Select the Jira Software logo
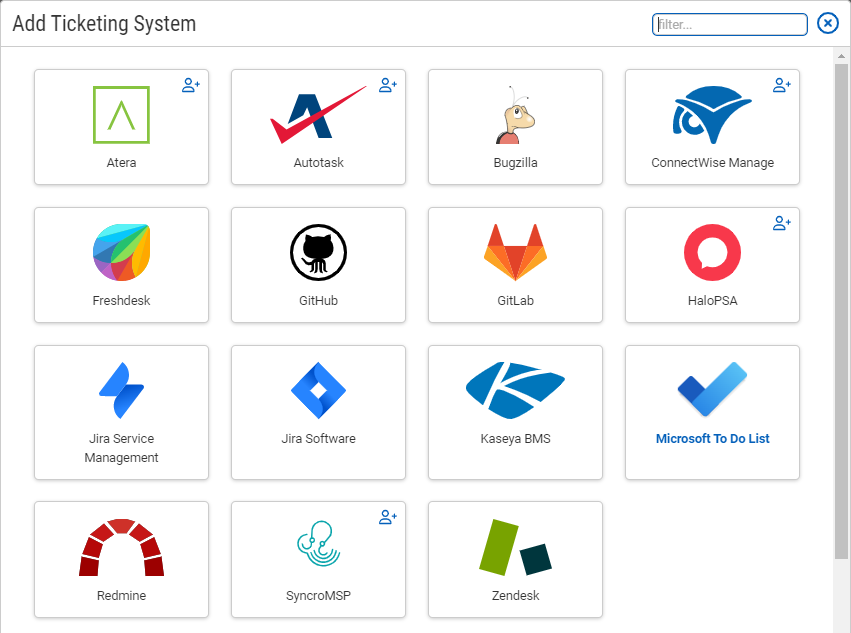This screenshot has width=851, height=633. [x=318, y=390]
